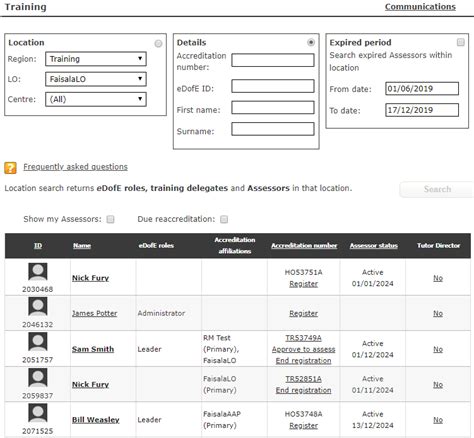
Task: Click Sam Smith's profile avatar icon
Action: (38, 342)
